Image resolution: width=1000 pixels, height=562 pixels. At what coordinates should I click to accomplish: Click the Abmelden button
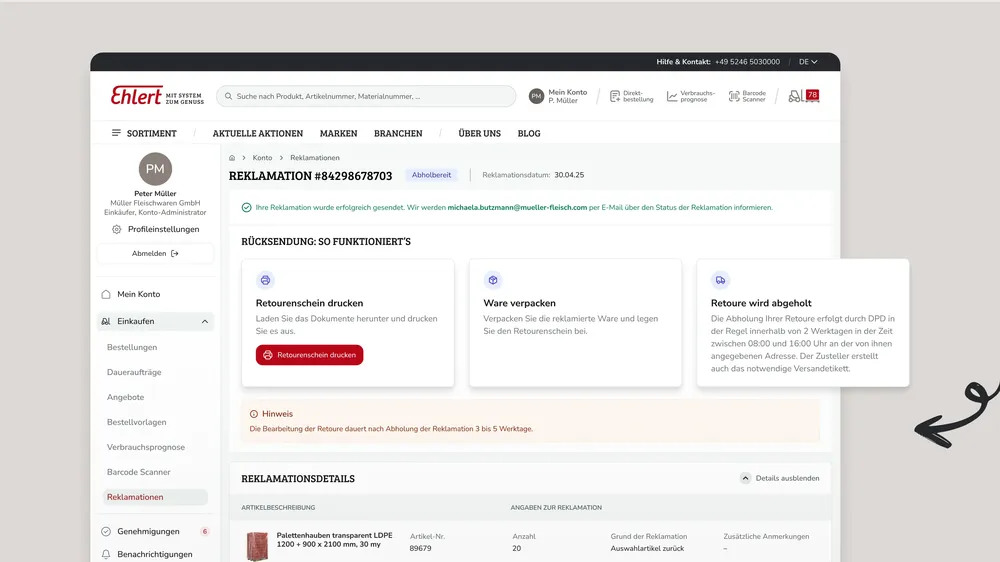click(x=155, y=253)
